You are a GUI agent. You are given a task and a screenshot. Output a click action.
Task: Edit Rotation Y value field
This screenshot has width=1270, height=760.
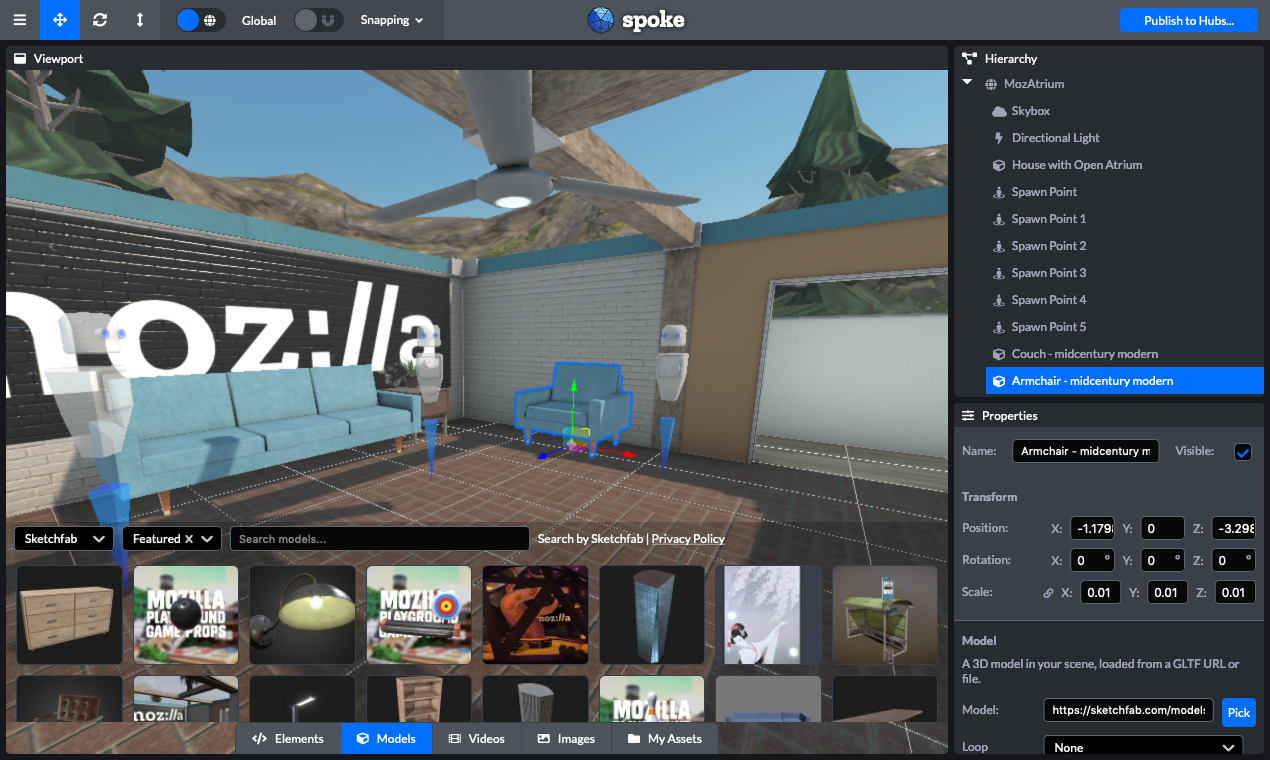point(1162,560)
